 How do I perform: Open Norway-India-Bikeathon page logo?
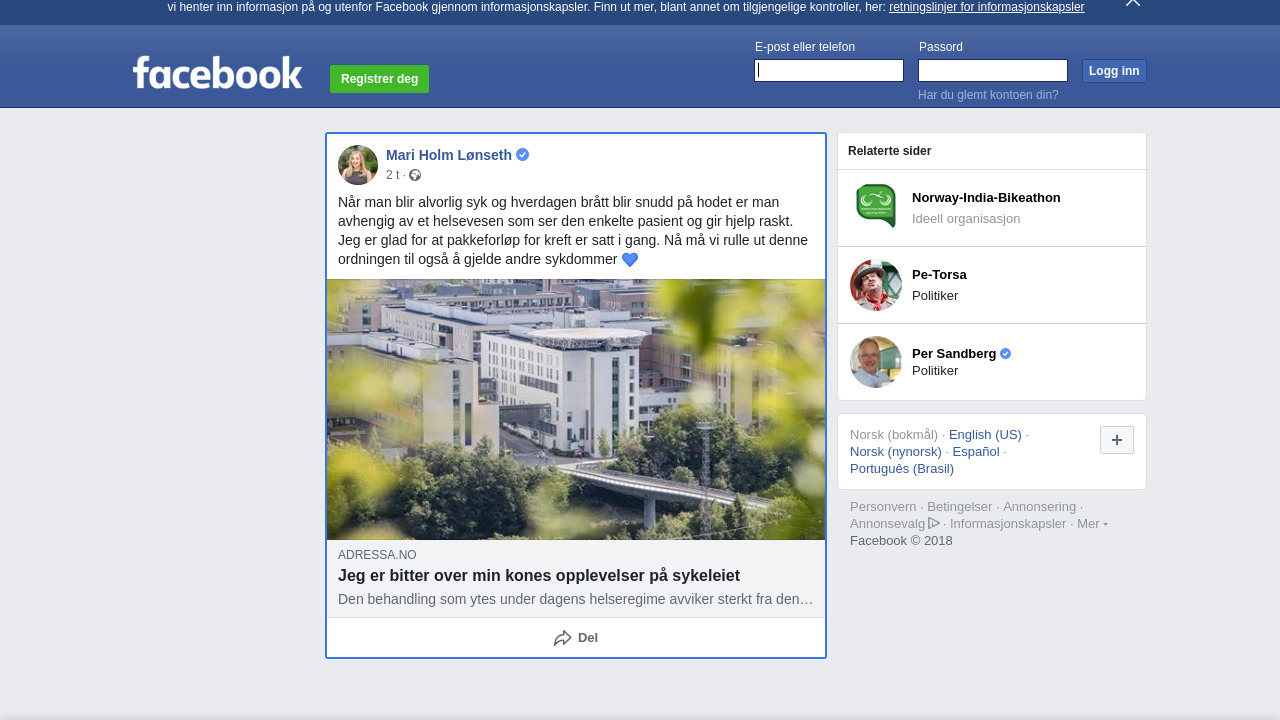[x=876, y=207]
